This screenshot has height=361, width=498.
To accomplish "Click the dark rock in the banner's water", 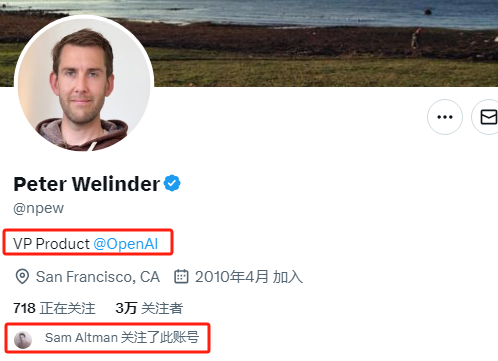I will pos(428,12).
